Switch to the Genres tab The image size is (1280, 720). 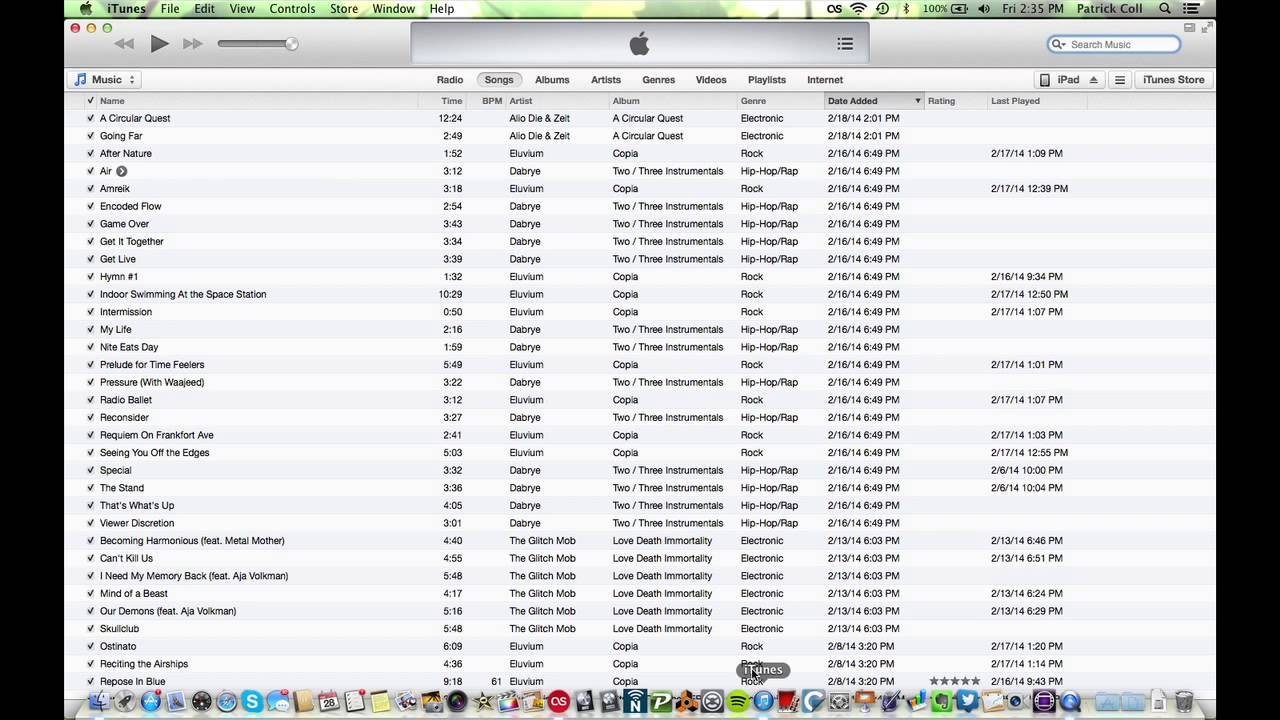(x=658, y=80)
